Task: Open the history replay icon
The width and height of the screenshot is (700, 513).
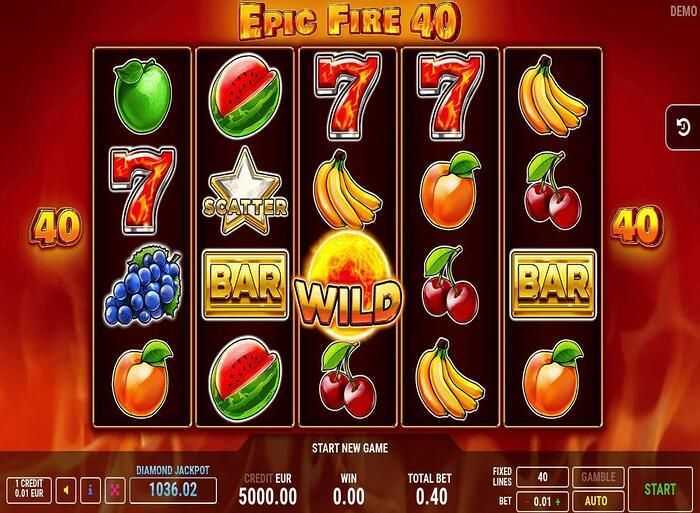Action: coord(683,128)
